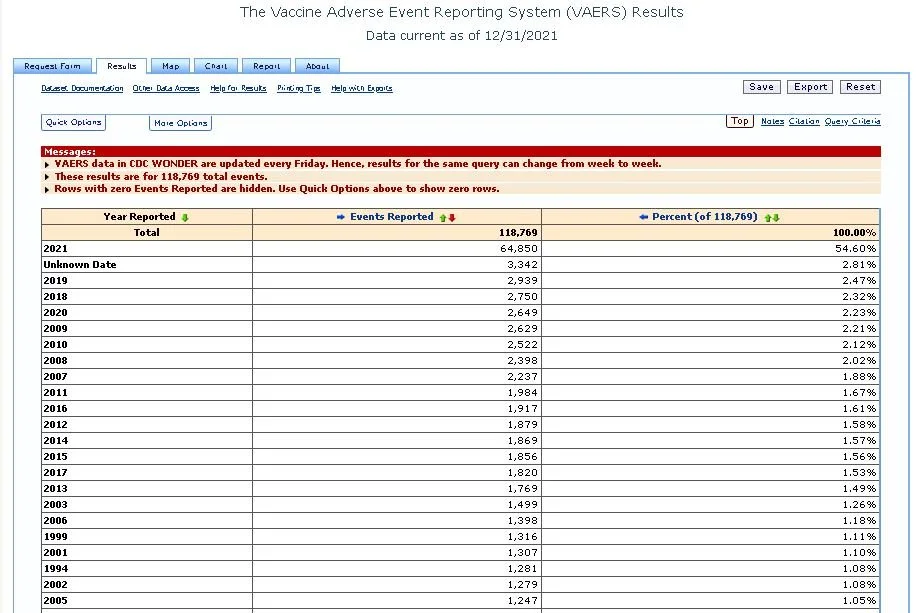Open the Report tab
Image resolution: width=921 pixels, height=613 pixels.
(267, 66)
